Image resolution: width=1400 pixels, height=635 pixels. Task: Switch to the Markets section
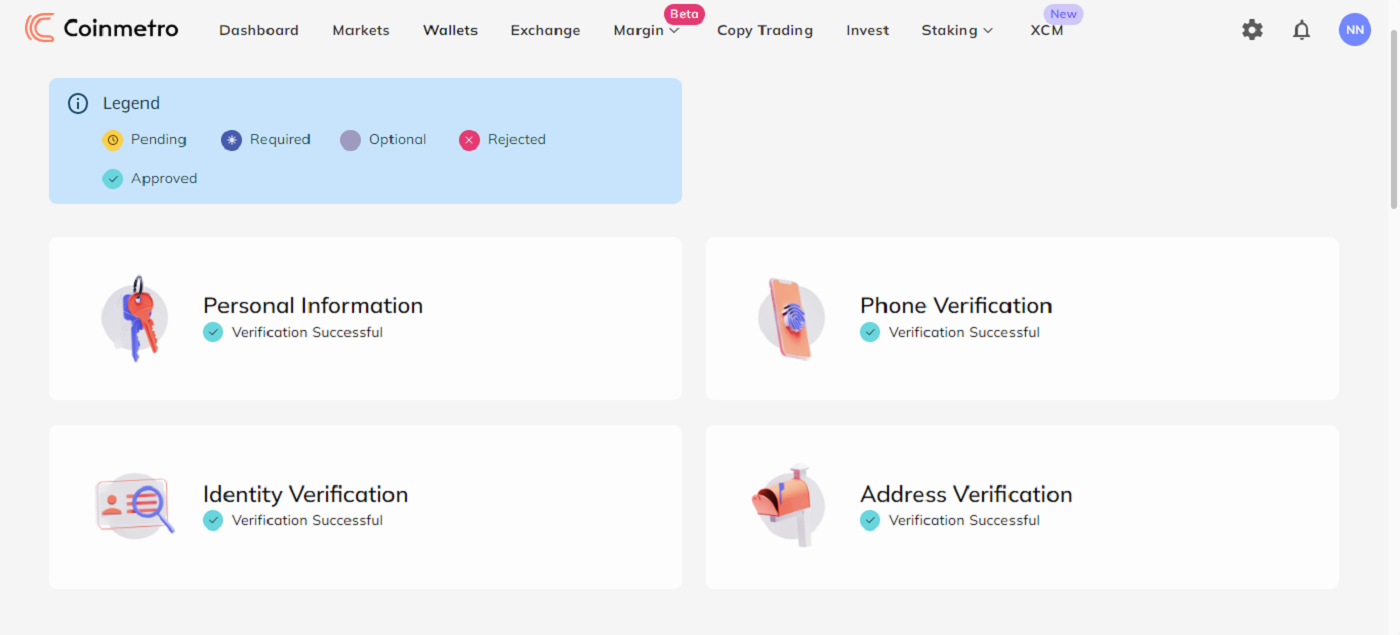(360, 30)
